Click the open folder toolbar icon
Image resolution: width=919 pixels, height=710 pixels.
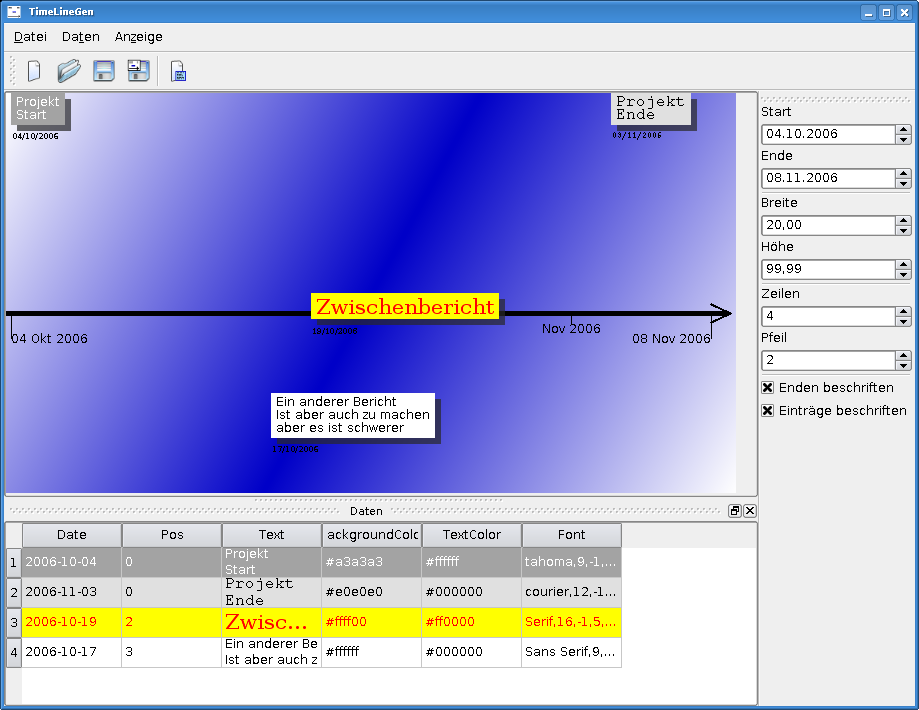68,71
